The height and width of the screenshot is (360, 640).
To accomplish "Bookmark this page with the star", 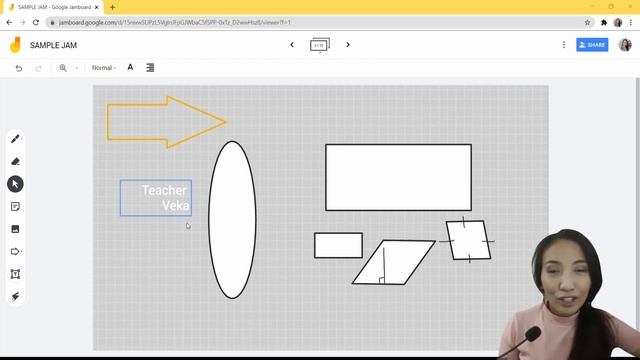I will coord(587,22).
